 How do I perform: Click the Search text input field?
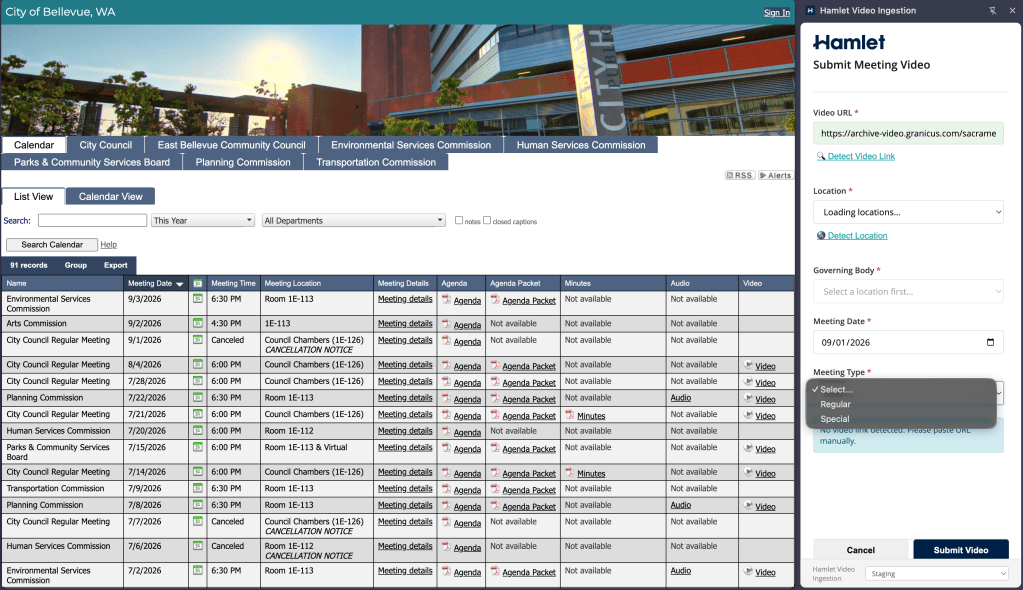coord(93,221)
